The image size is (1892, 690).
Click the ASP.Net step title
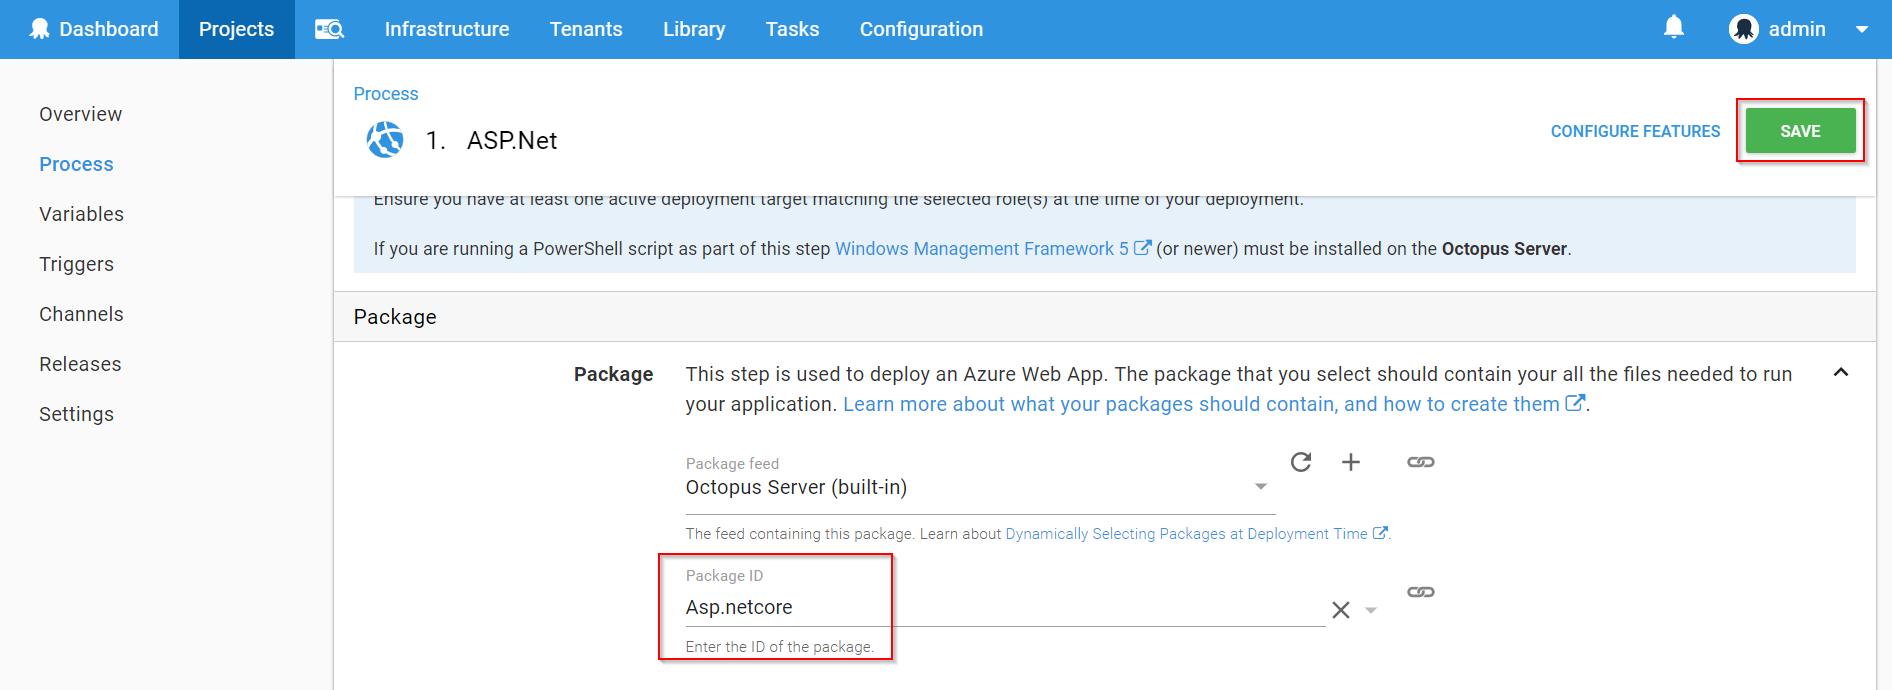click(x=512, y=140)
